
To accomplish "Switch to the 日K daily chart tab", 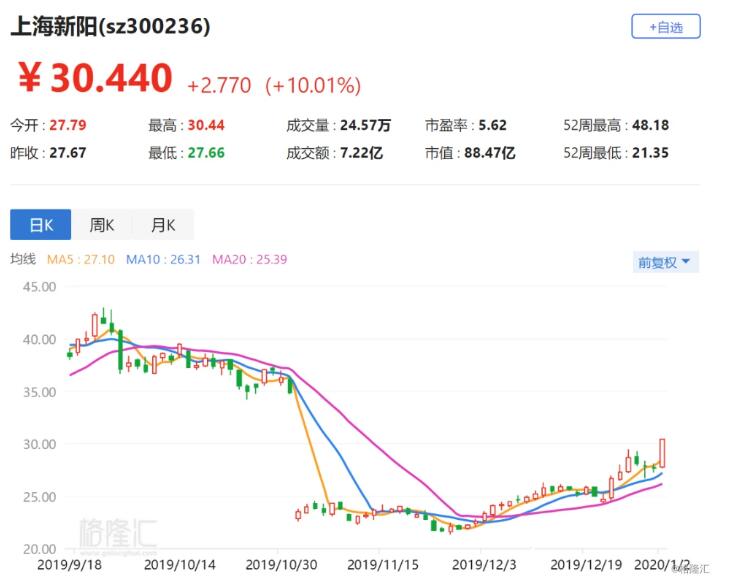I will [40, 225].
